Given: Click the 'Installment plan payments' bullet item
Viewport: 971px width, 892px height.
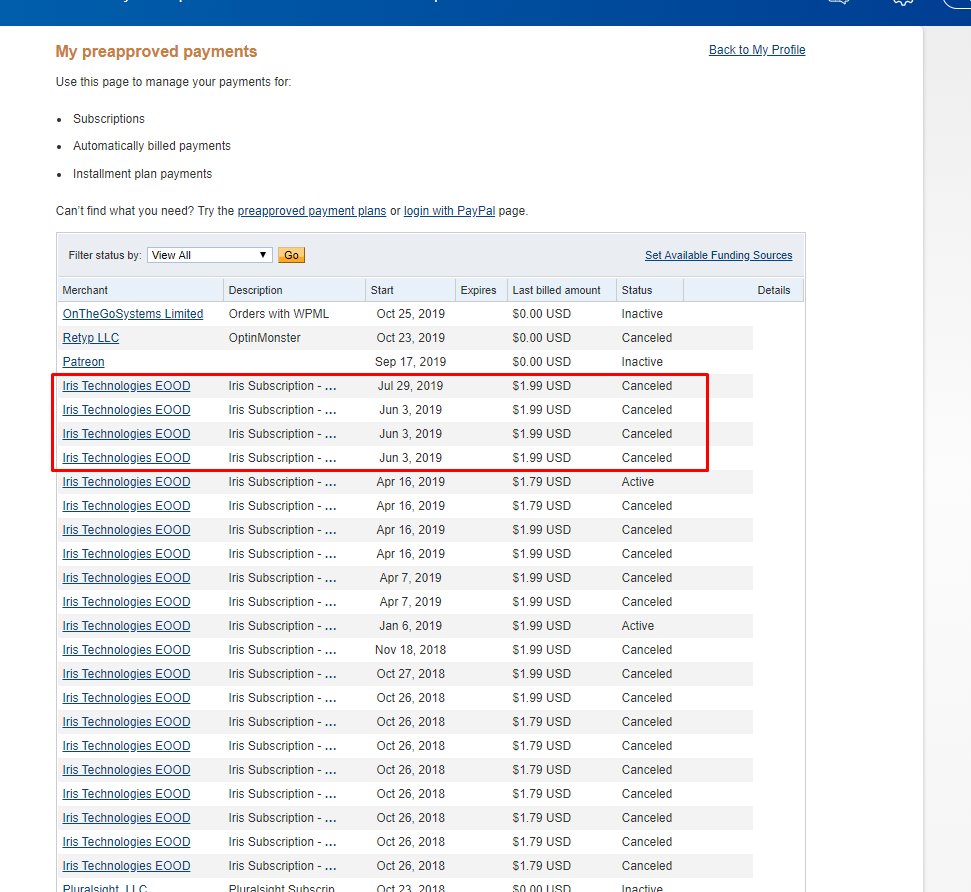Looking at the screenshot, I should [x=142, y=174].
